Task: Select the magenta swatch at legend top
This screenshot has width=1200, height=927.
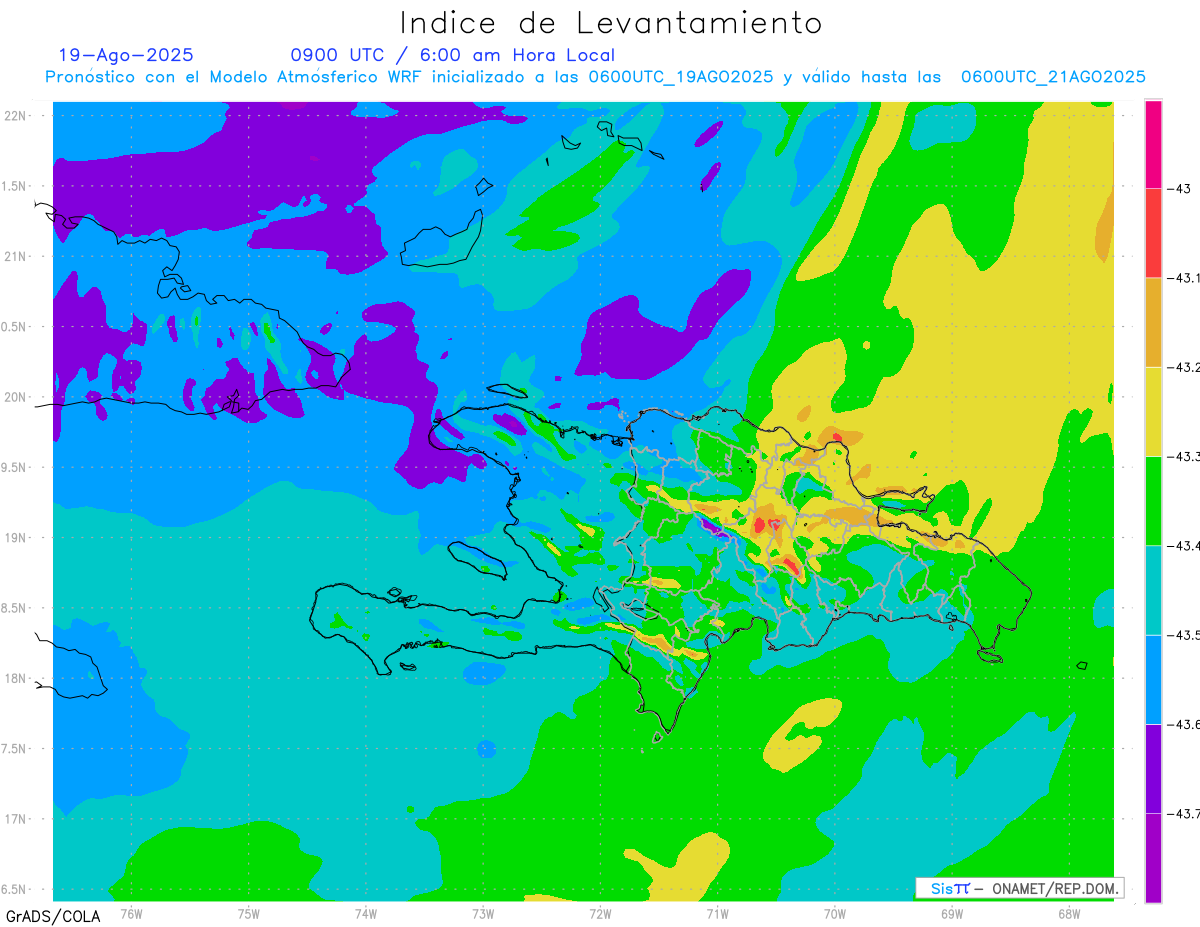Action: click(1153, 144)
